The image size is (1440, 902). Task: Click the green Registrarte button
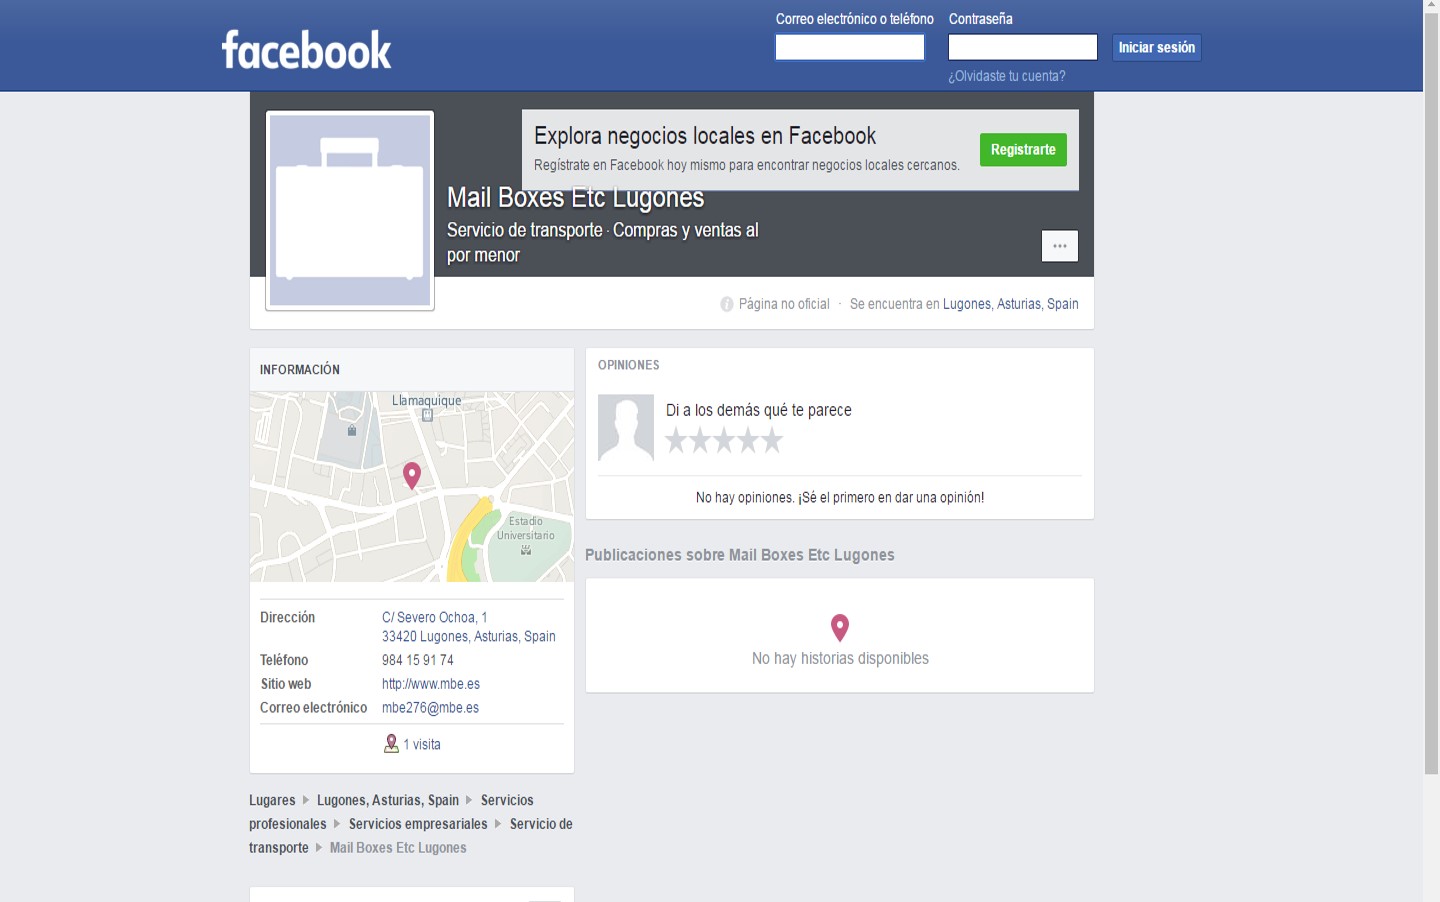(1023, 150)
